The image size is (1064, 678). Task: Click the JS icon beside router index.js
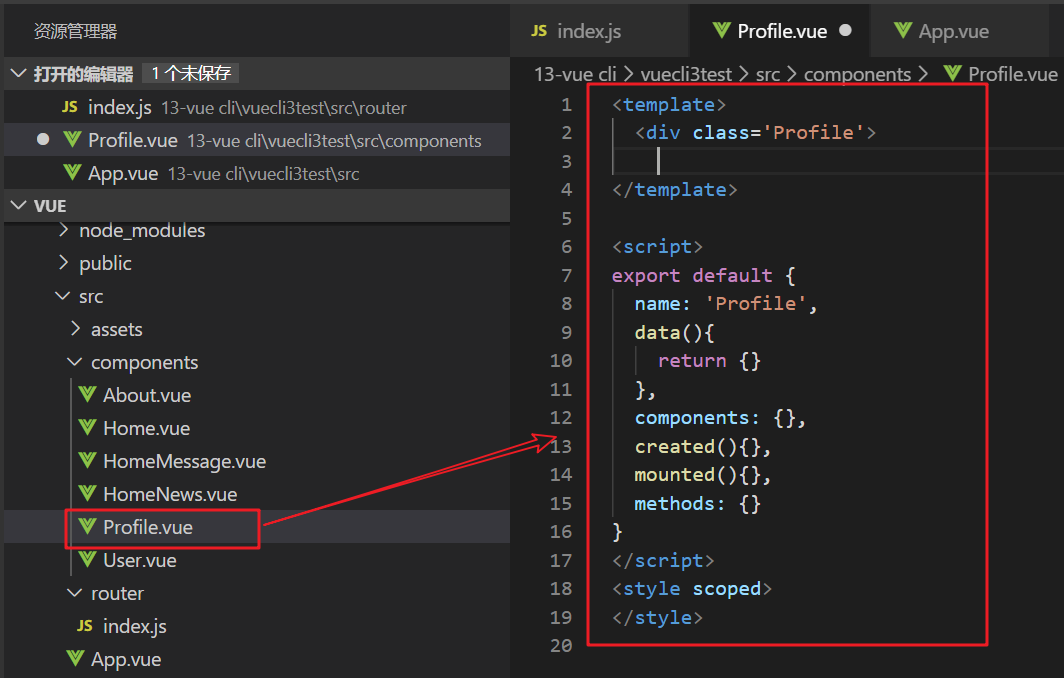point(85,626)
